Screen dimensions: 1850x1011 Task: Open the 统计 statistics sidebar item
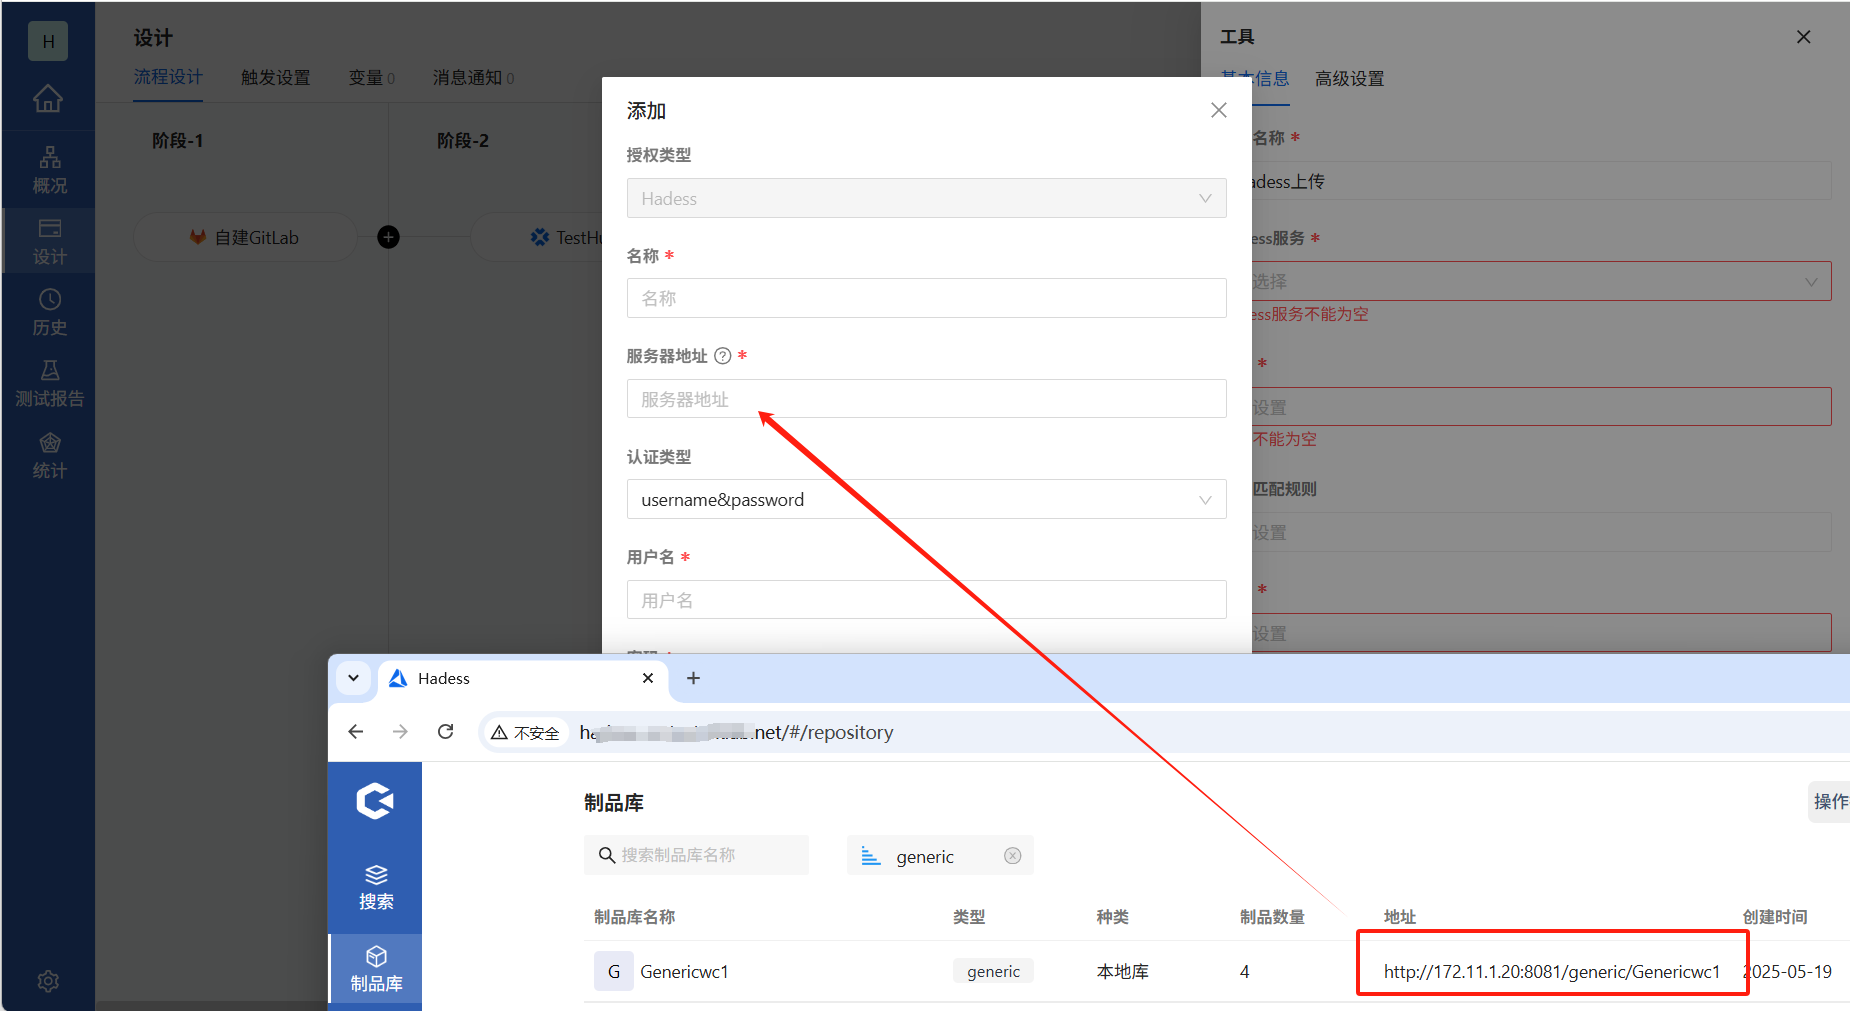[x=49, y=456]
